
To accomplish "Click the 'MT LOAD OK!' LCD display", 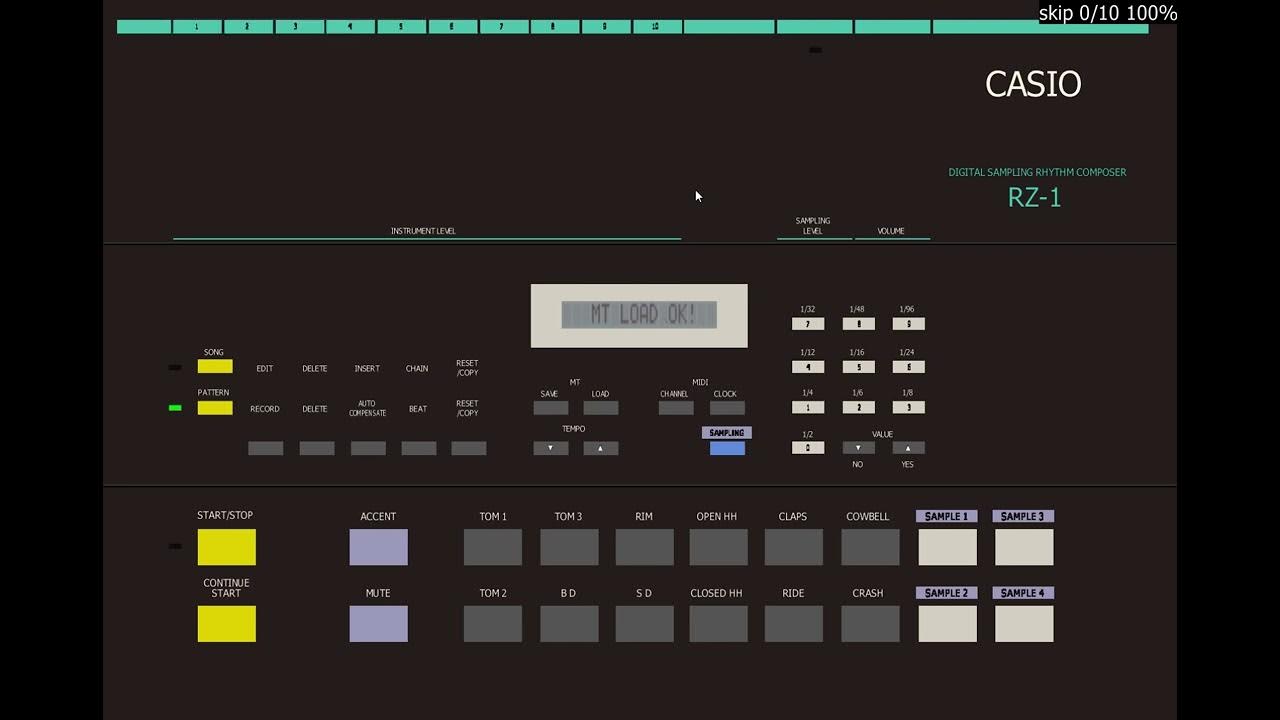I will coord(639,315).
